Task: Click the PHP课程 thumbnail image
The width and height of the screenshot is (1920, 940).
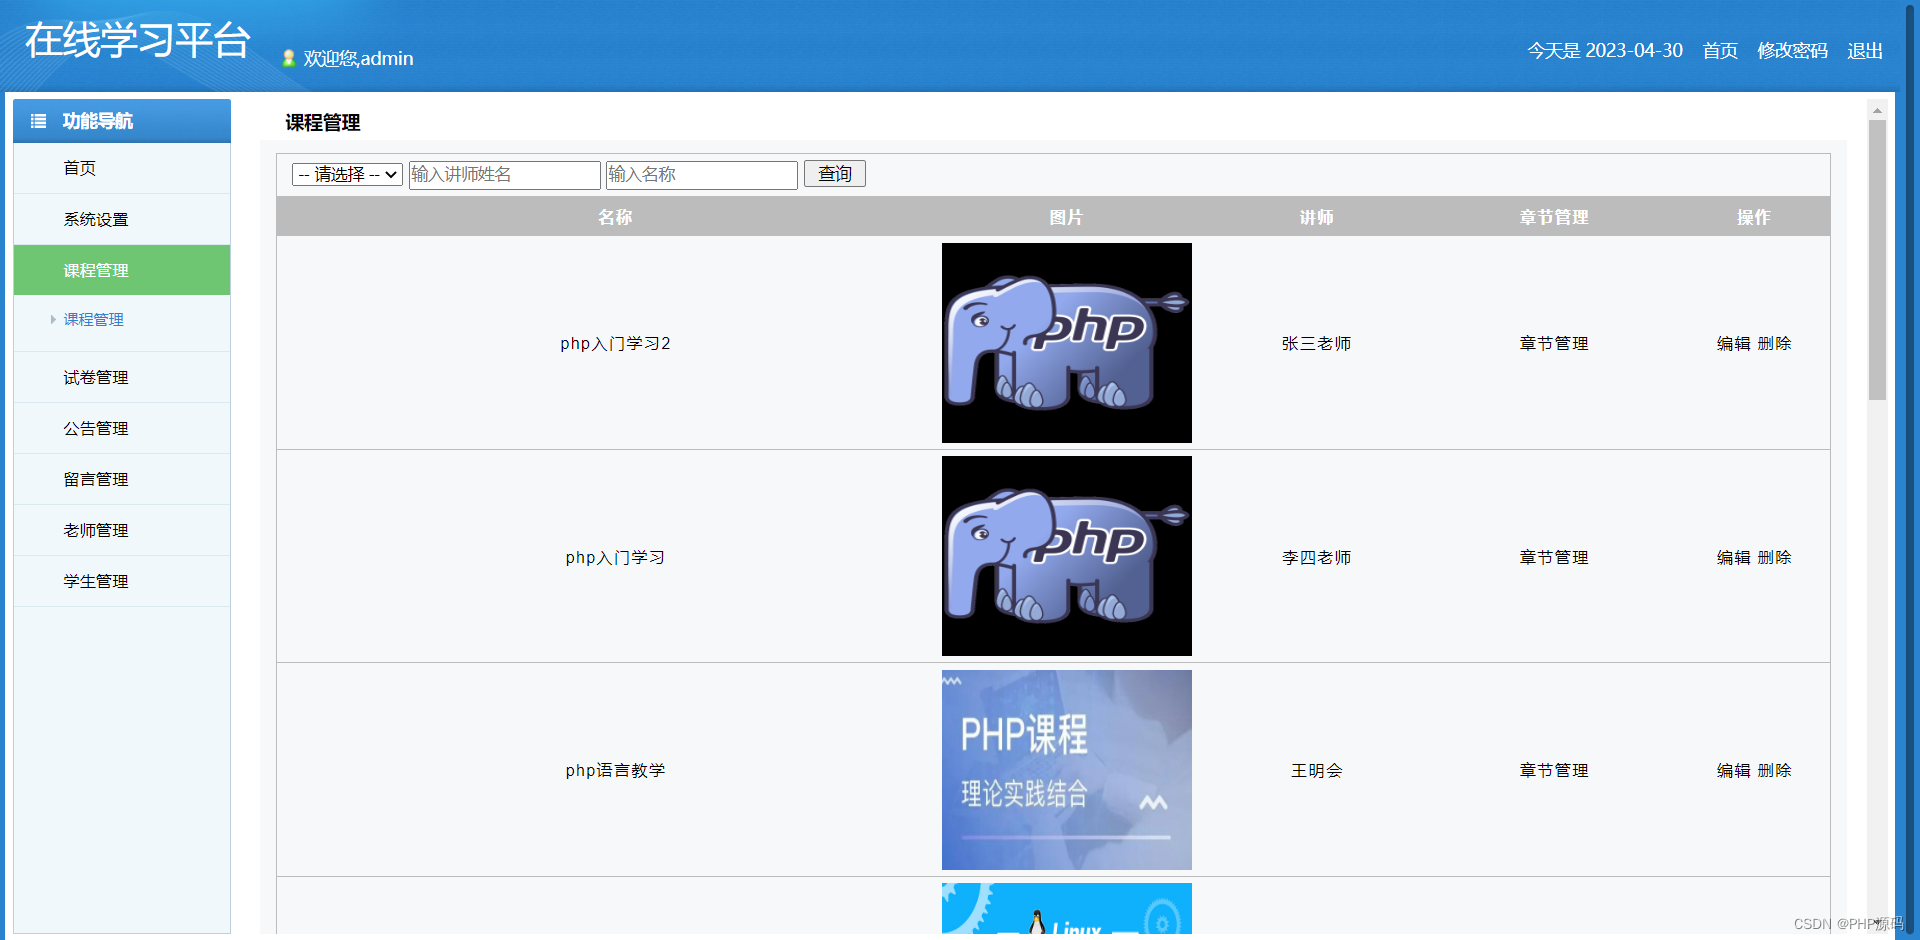Action: [x=1067, y=770]
